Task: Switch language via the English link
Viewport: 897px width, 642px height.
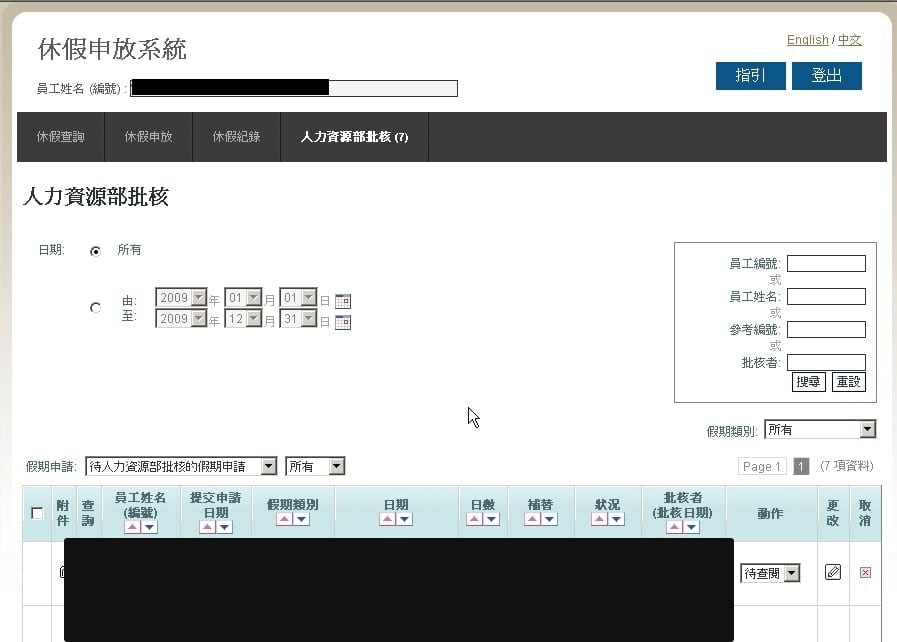Action: tap(807, 39)
